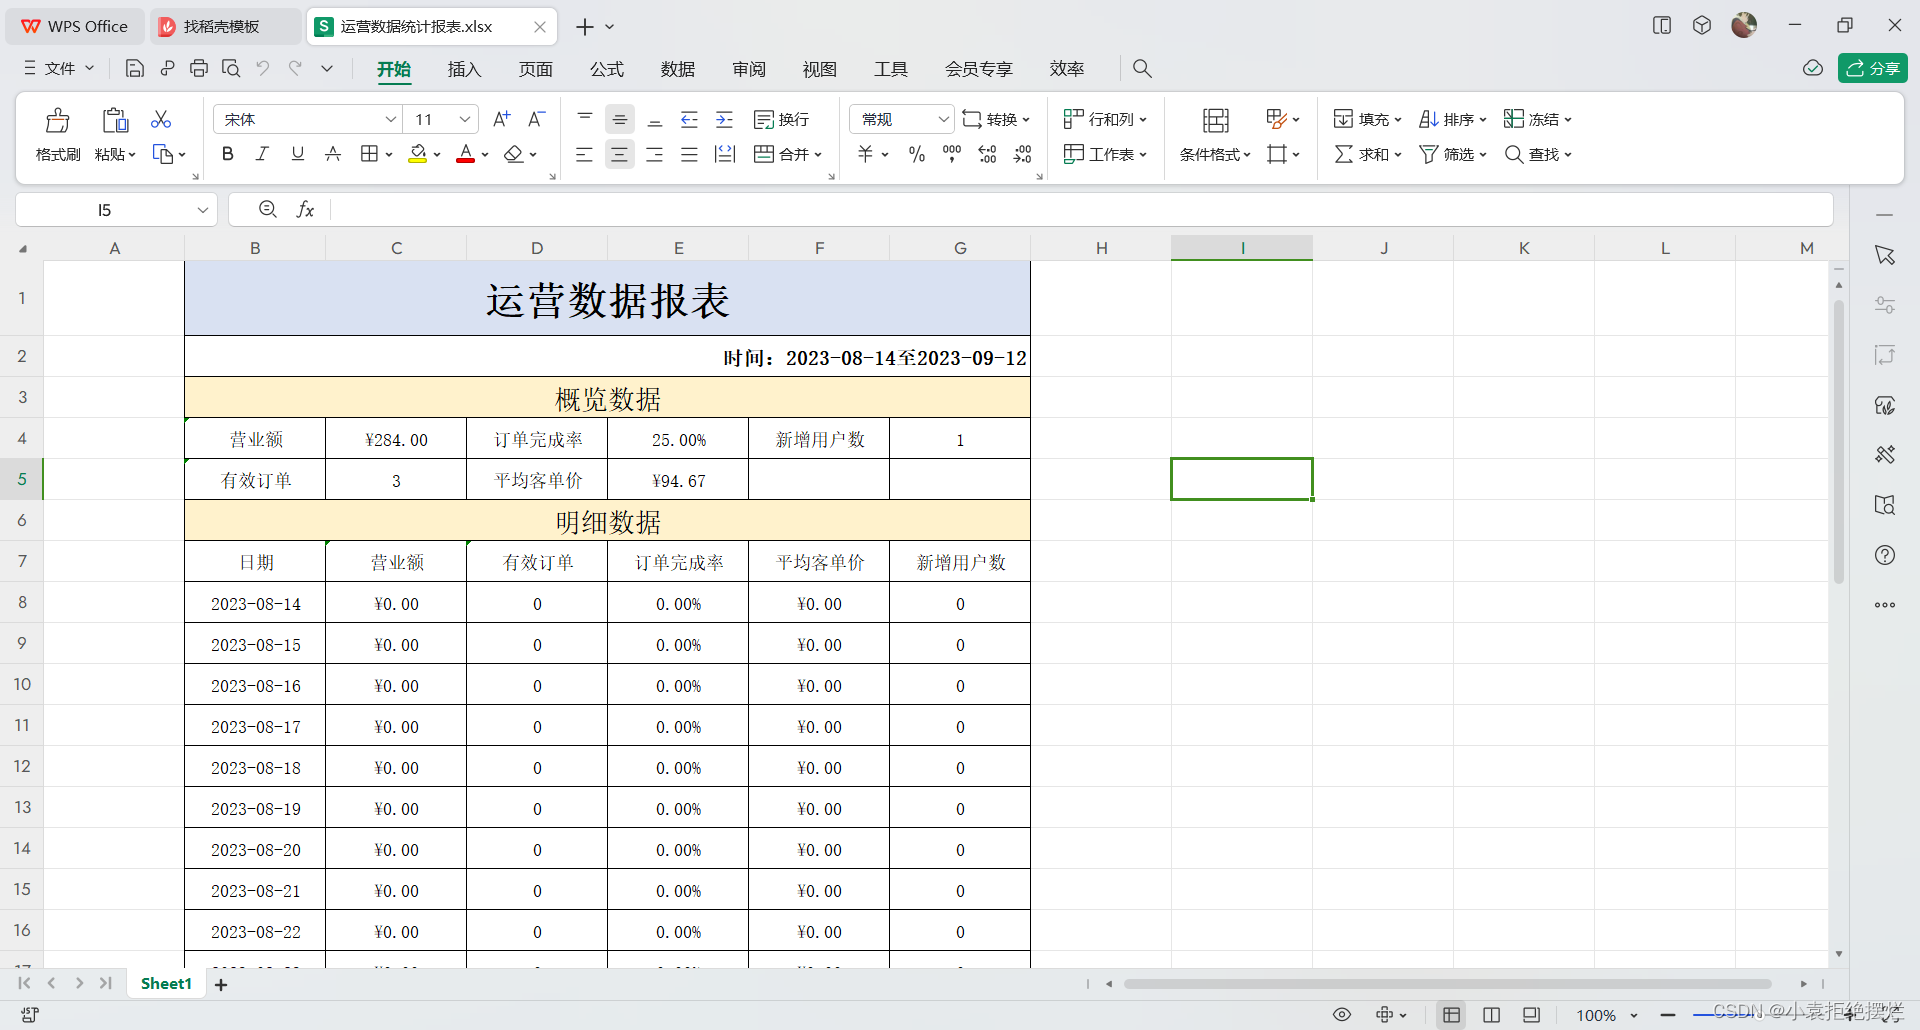Click the Format Painter (格式刷) icon
This screenshot has width=1920, height=1030.
[x=58, y=121]
